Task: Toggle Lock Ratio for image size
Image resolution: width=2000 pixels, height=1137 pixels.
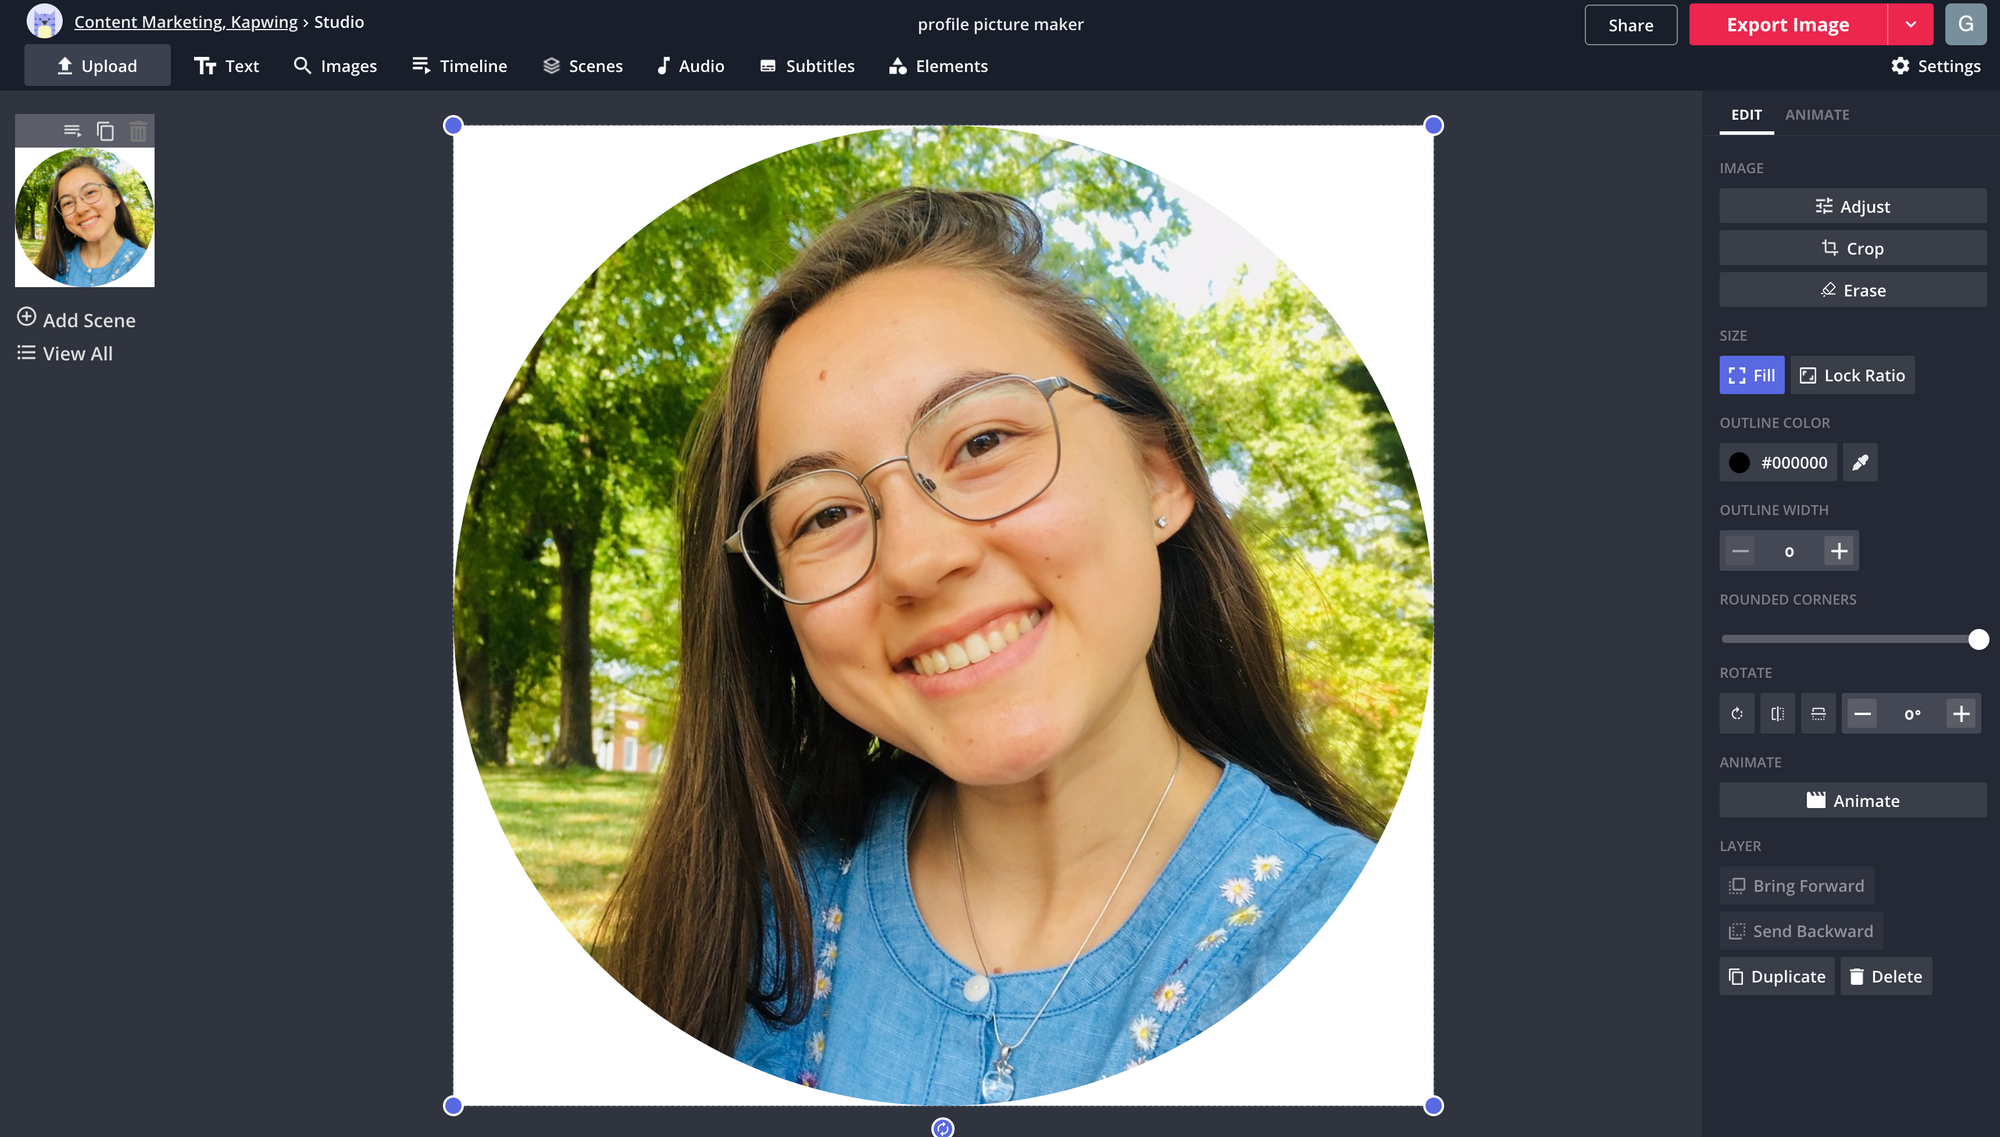Action: coord(1852,374)
